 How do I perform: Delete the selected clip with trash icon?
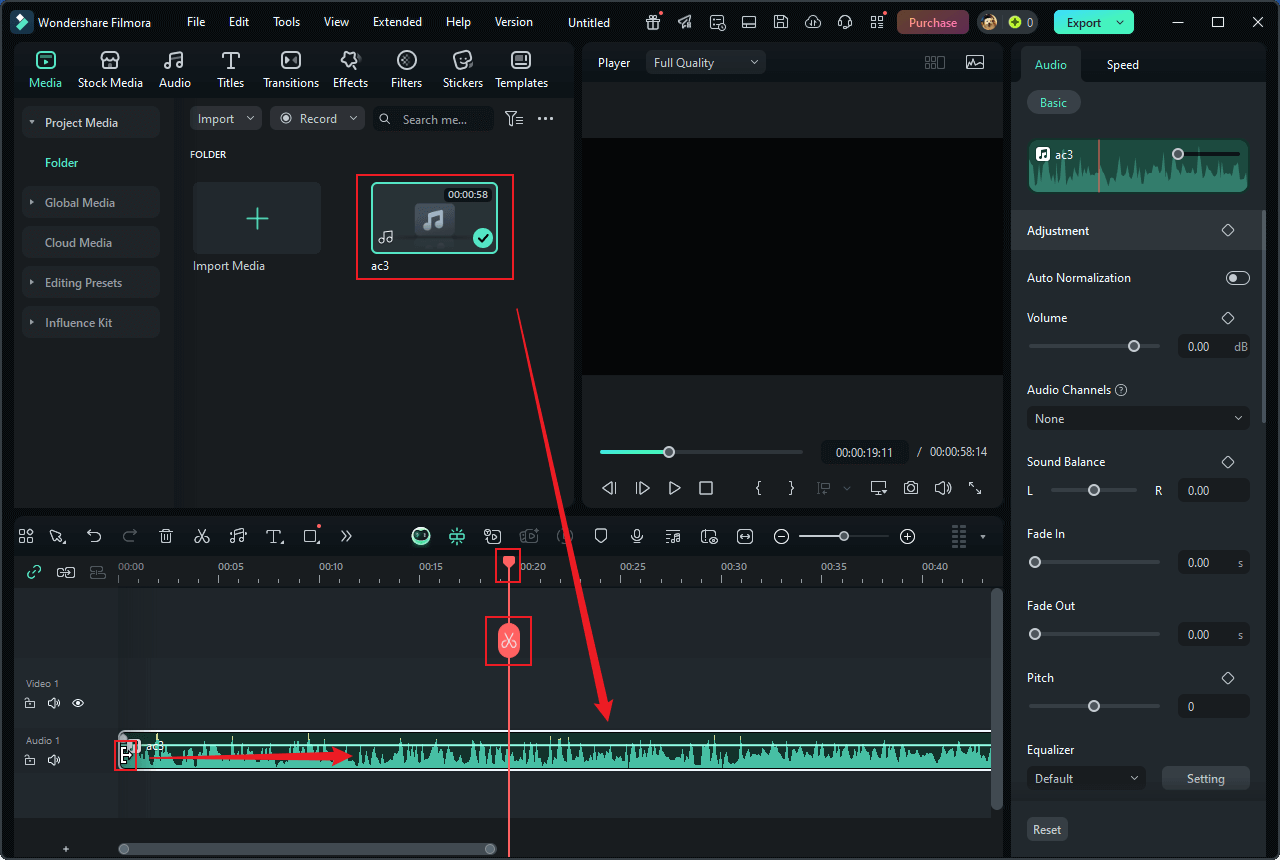click(166, 537)
